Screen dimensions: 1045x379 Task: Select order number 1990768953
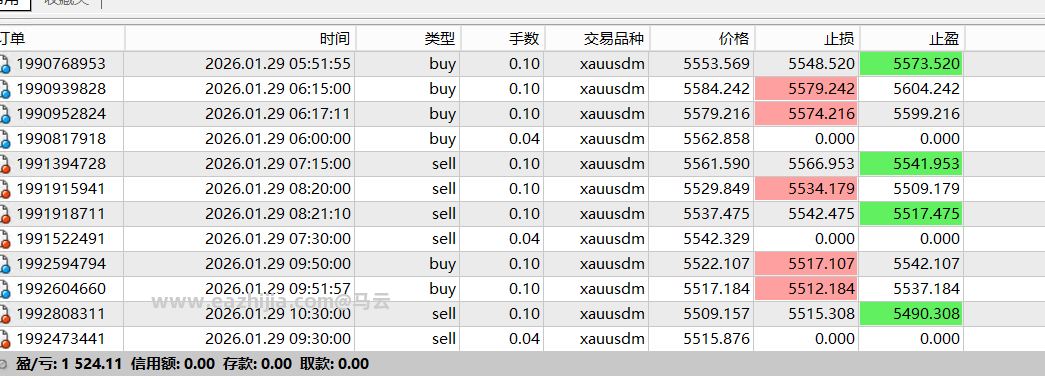61,64
